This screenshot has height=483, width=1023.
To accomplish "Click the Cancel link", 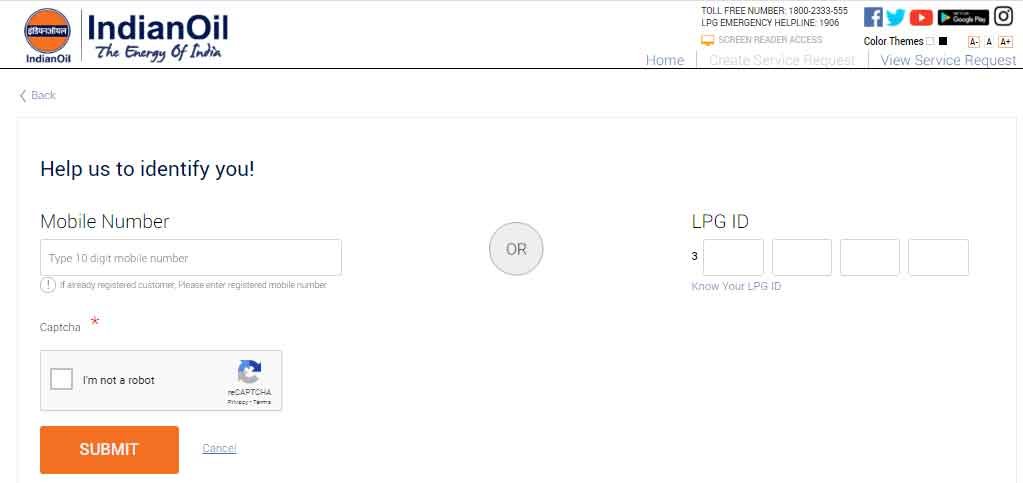I will point(219,448).
